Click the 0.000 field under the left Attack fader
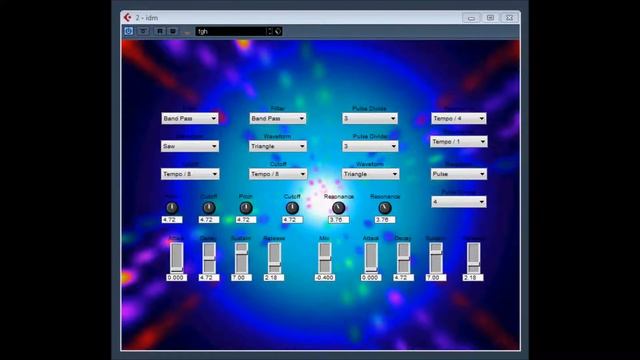Image resolution: width=640 pixels, height=360 pixels. (177, 278)
